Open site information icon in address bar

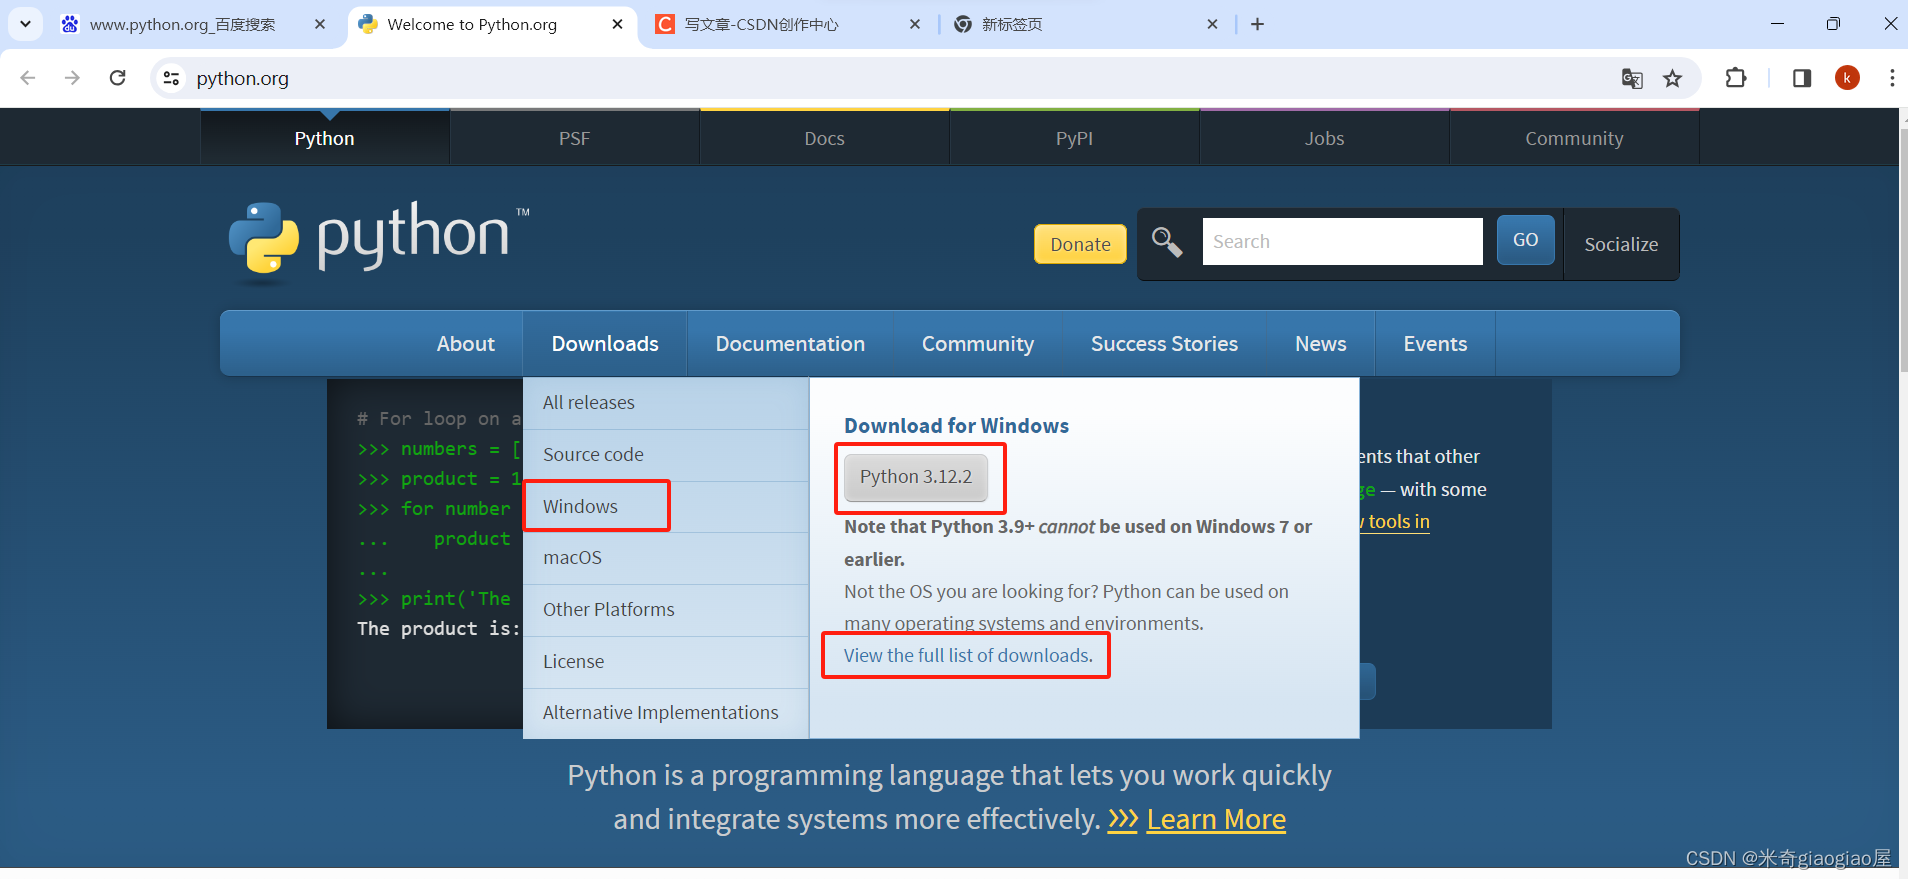tap(171, 78)
